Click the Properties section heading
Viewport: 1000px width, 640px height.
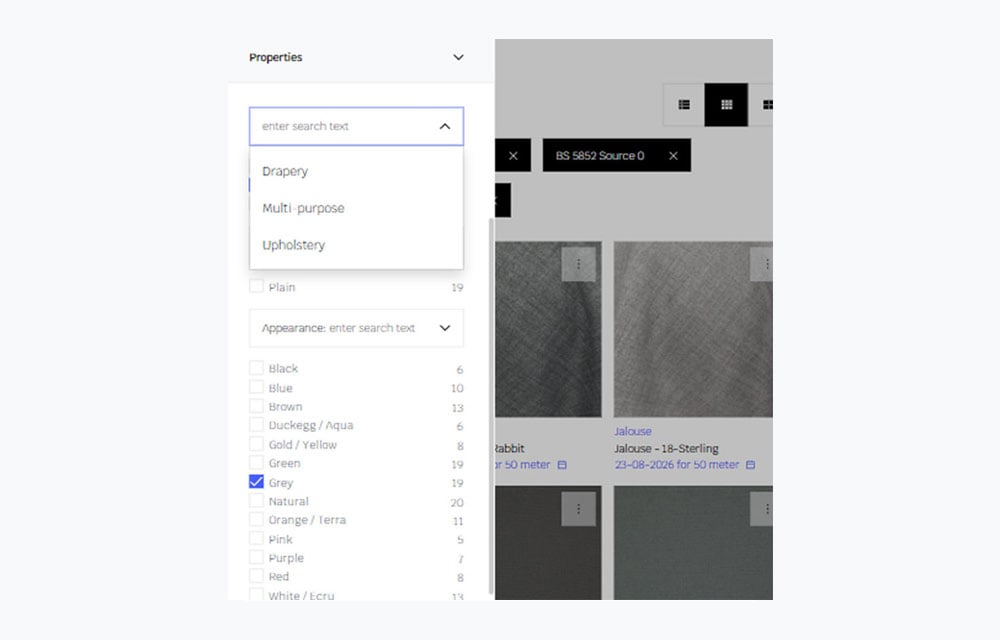(276, 57)
